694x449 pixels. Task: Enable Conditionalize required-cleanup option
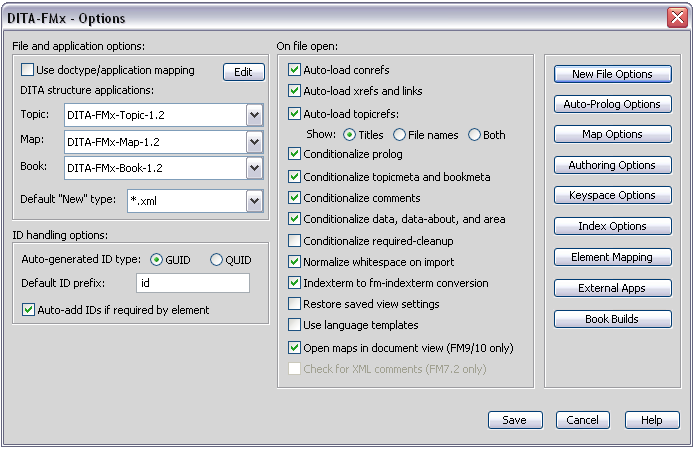pyautogui.click(x=295, y=241)
